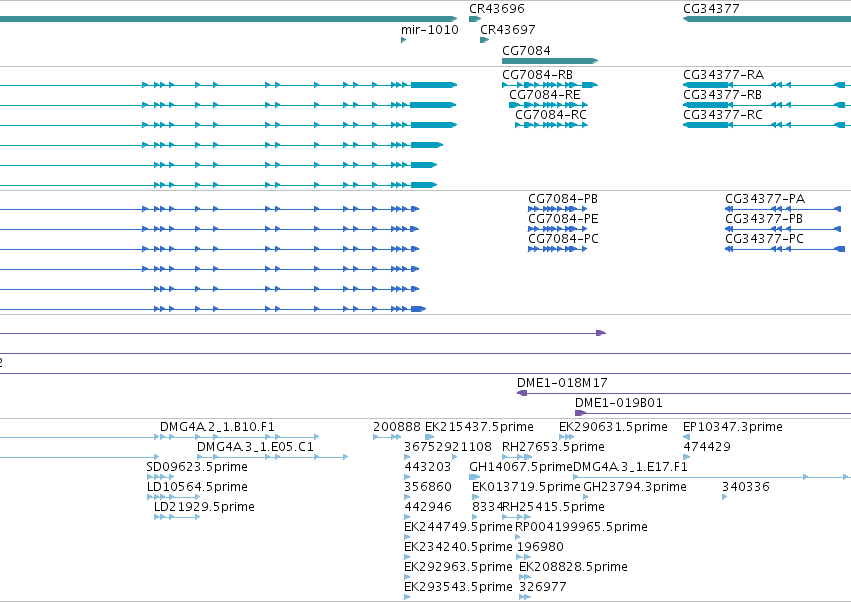
Task: Click the 326977 feature label
Action: click(543, 588)
